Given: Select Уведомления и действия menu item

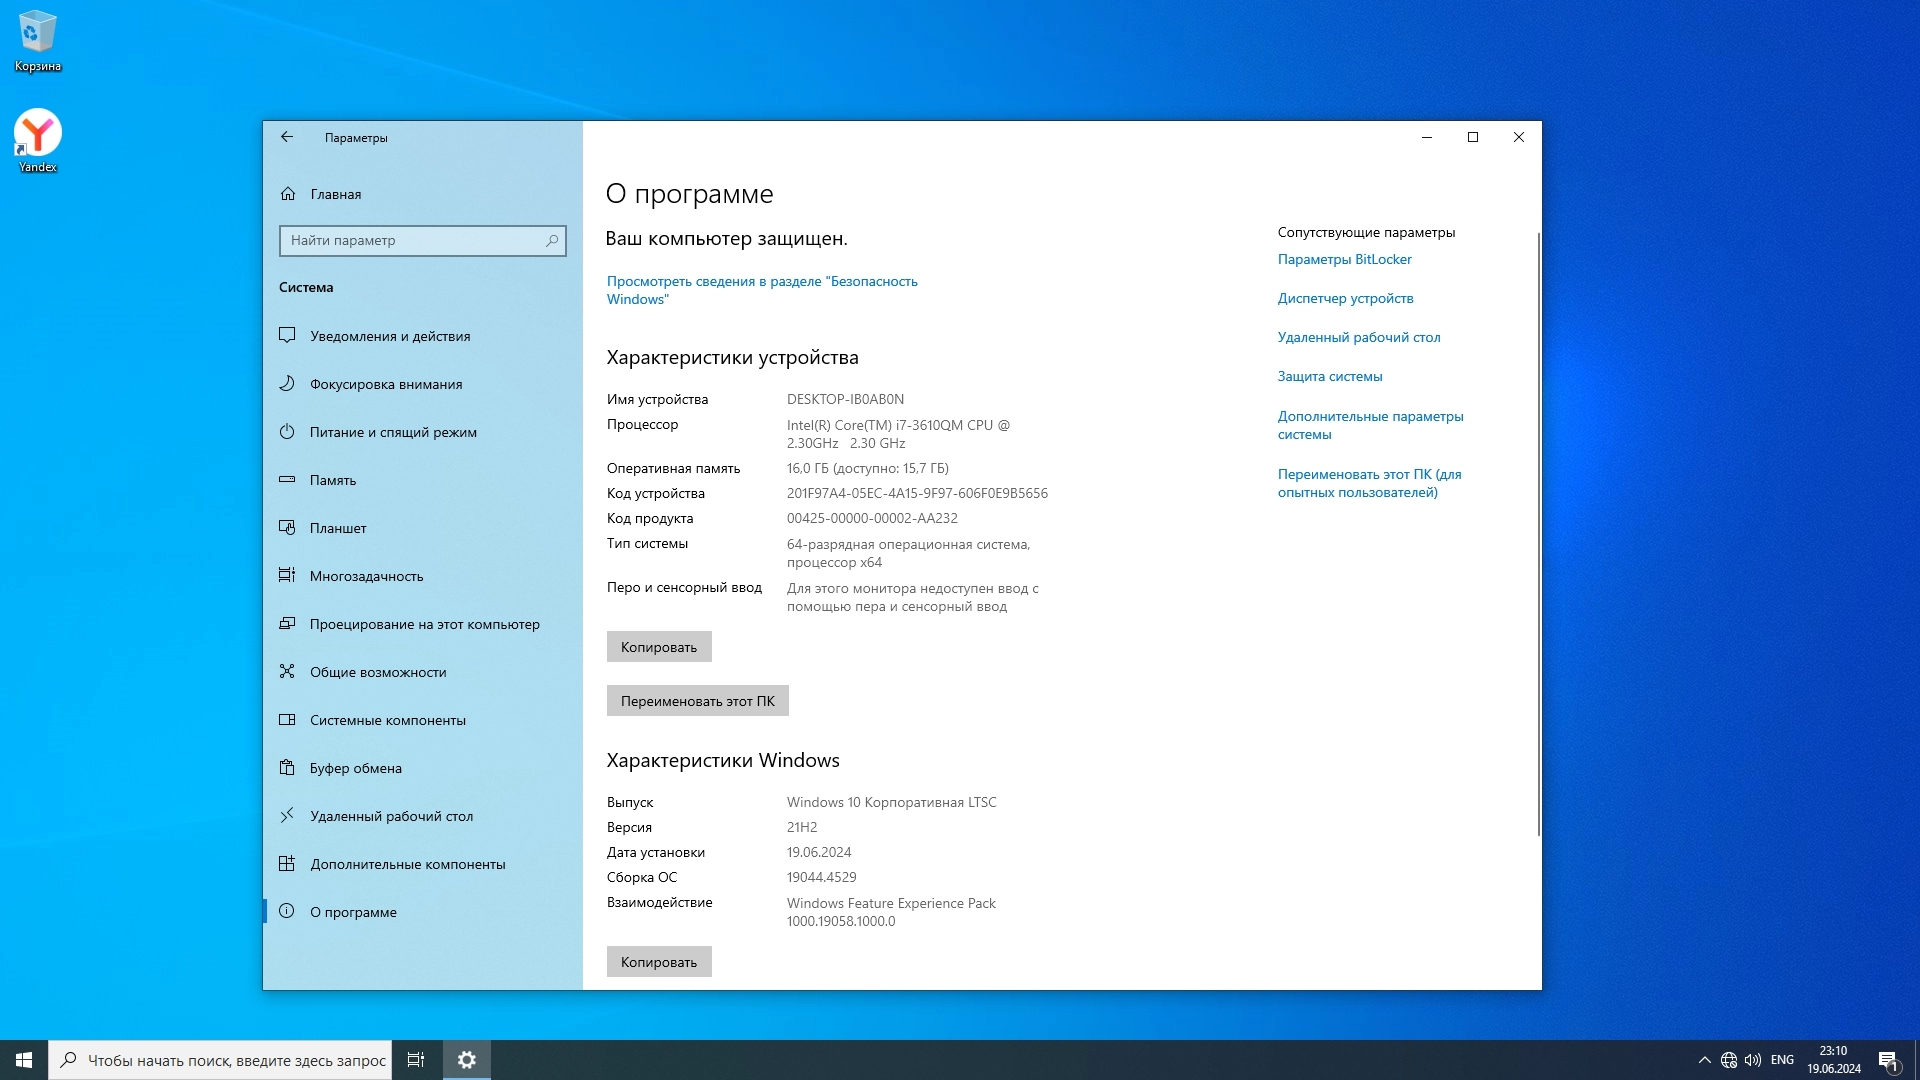Looking at the screenshot, I should click(389, 336).
